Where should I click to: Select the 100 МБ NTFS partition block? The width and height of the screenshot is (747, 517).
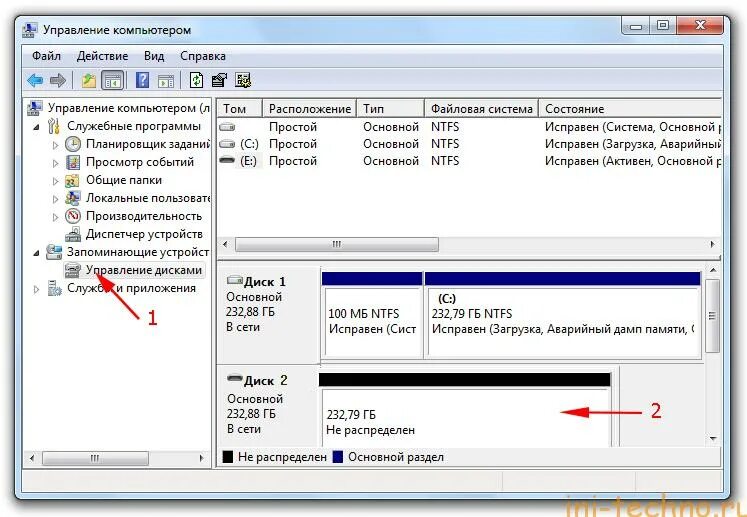(372, 315)
